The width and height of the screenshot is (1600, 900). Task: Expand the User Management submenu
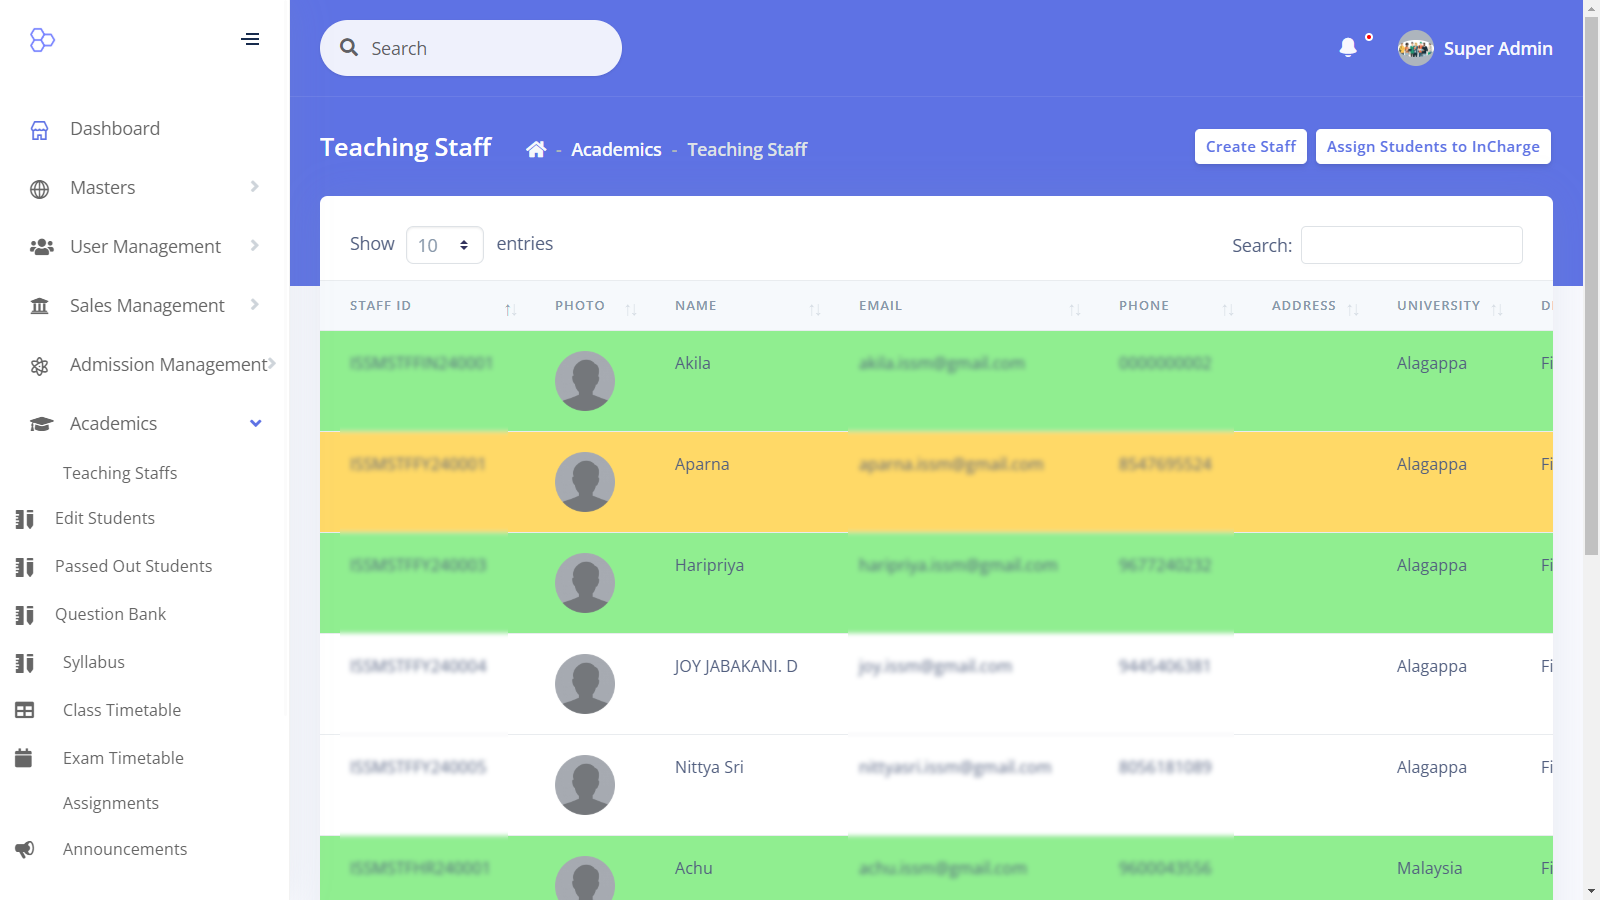144,247
